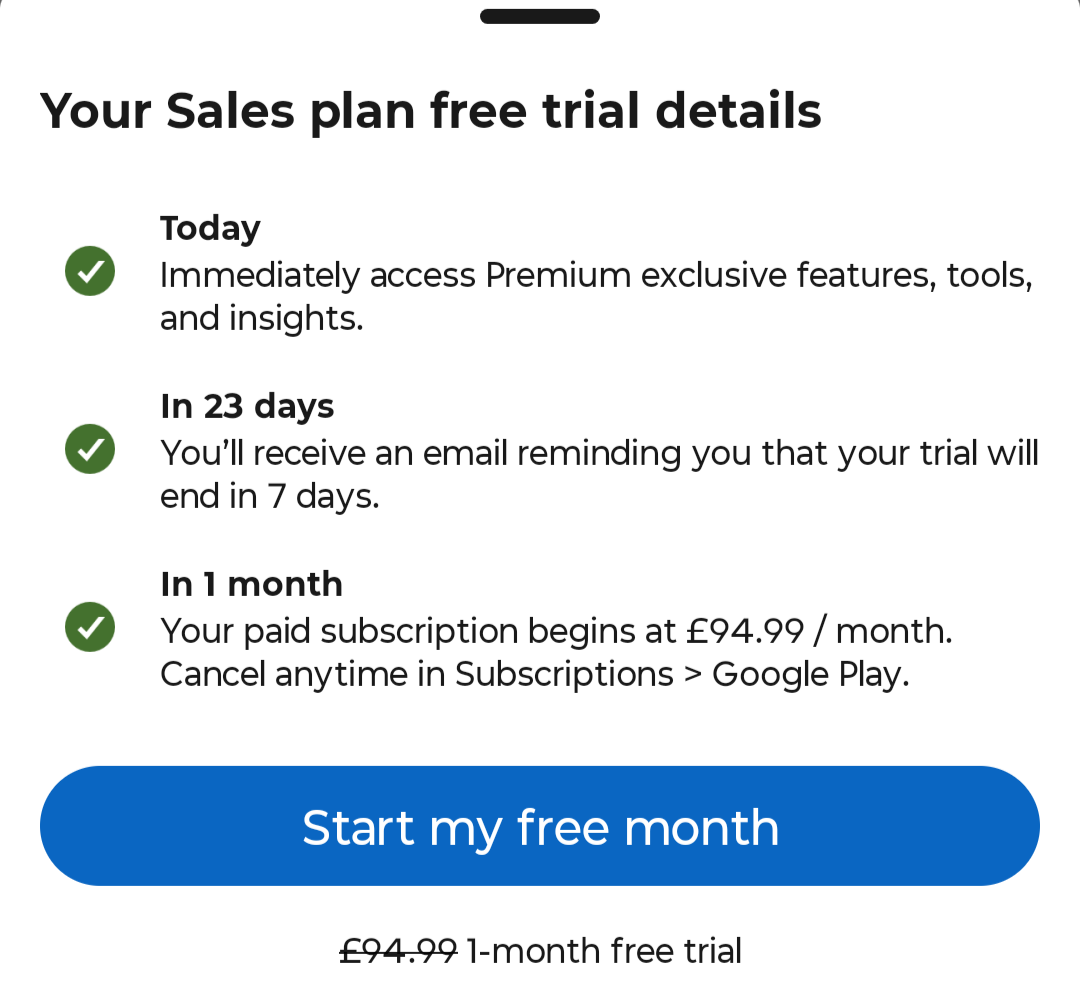1080x981 pixels.
Task: Tap the word Subscriptions in the cancel text
Action: click(x=564, y=675)
